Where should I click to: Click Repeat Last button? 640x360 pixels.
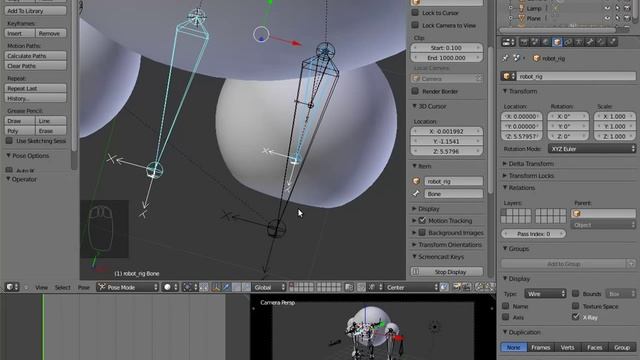(x=36, y=88)
